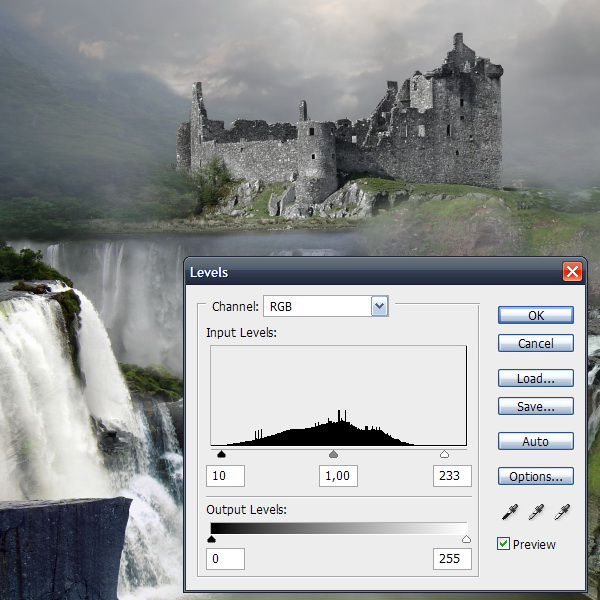The image size is (600, 600).
Task: Focus gamma field showing 1,00
Action: point(338,476)
